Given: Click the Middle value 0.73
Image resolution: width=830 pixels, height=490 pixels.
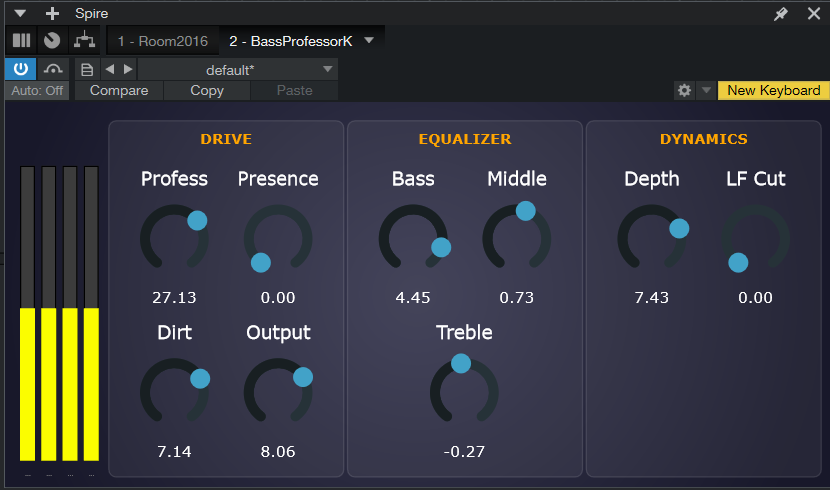Looking at the screenshot, I should click(517, 298).
